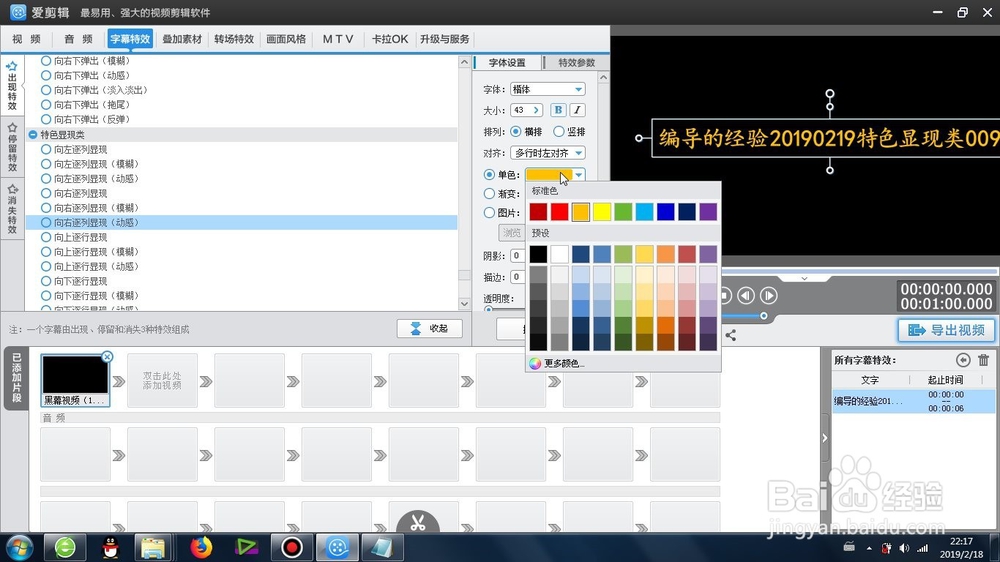The image size is (1000, 562).
Task: Open the QQ penguin taskbar icon
Action: [x=111, y=547]
